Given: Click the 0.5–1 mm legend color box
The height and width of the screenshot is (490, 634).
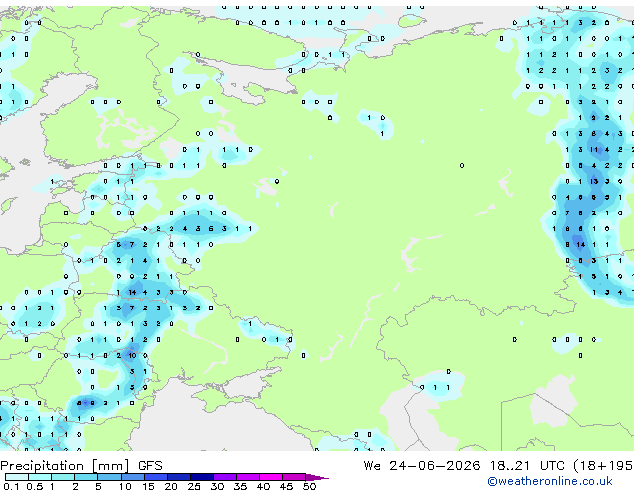Looking at the screenshot, I should (40, 477).
